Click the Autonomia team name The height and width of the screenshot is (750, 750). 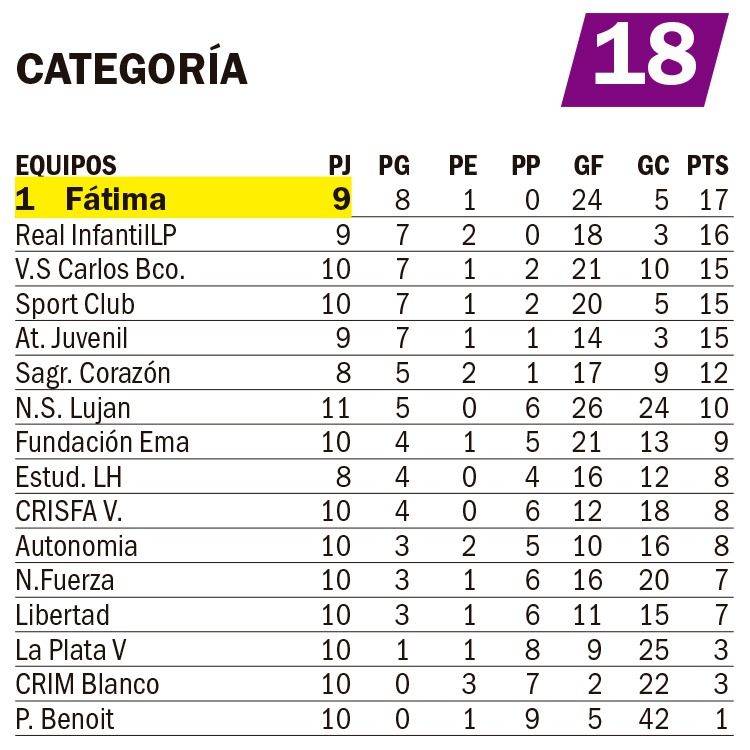(x=76, y=546)
